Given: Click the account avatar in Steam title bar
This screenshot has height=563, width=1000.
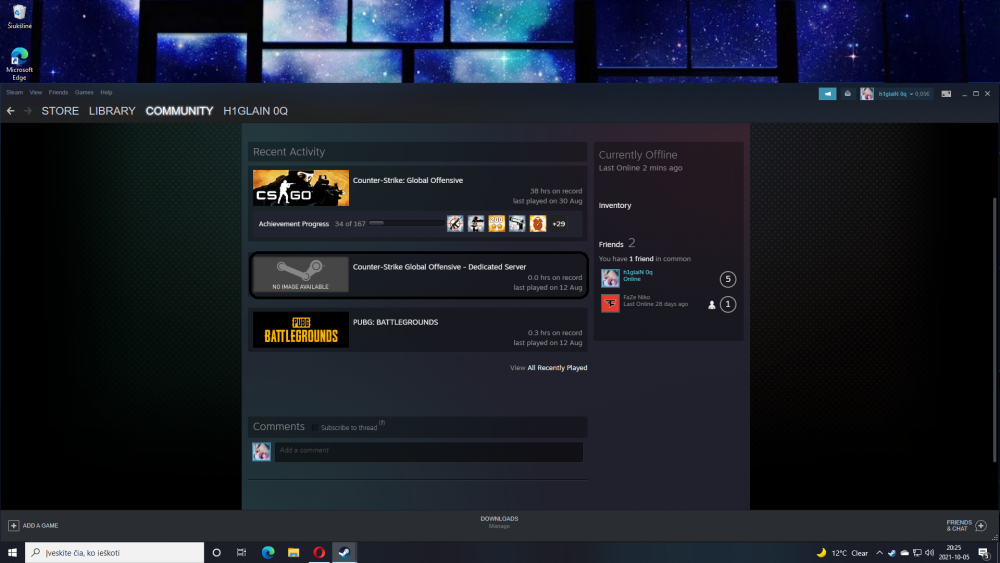Looking at the screenshot, I should 867,94.
